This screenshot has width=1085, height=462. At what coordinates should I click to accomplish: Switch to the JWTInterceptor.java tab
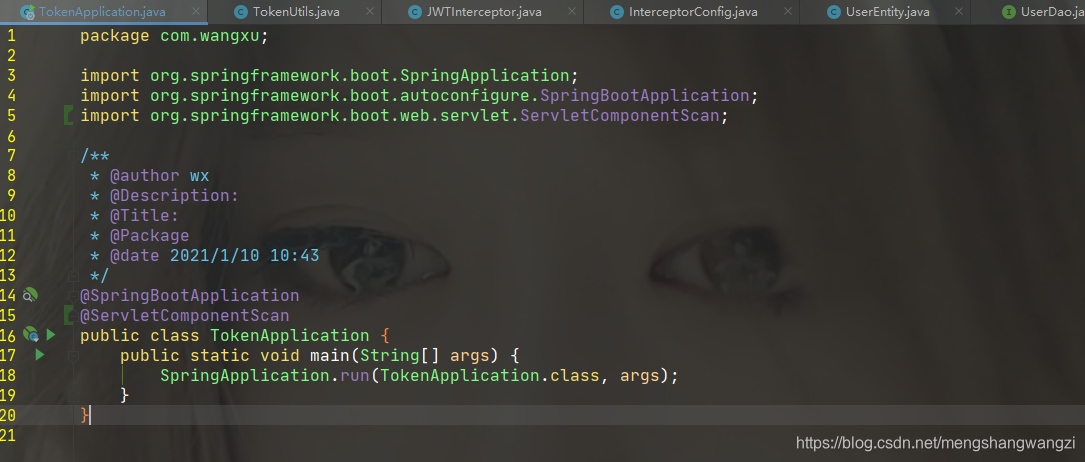tap(483, 12)
